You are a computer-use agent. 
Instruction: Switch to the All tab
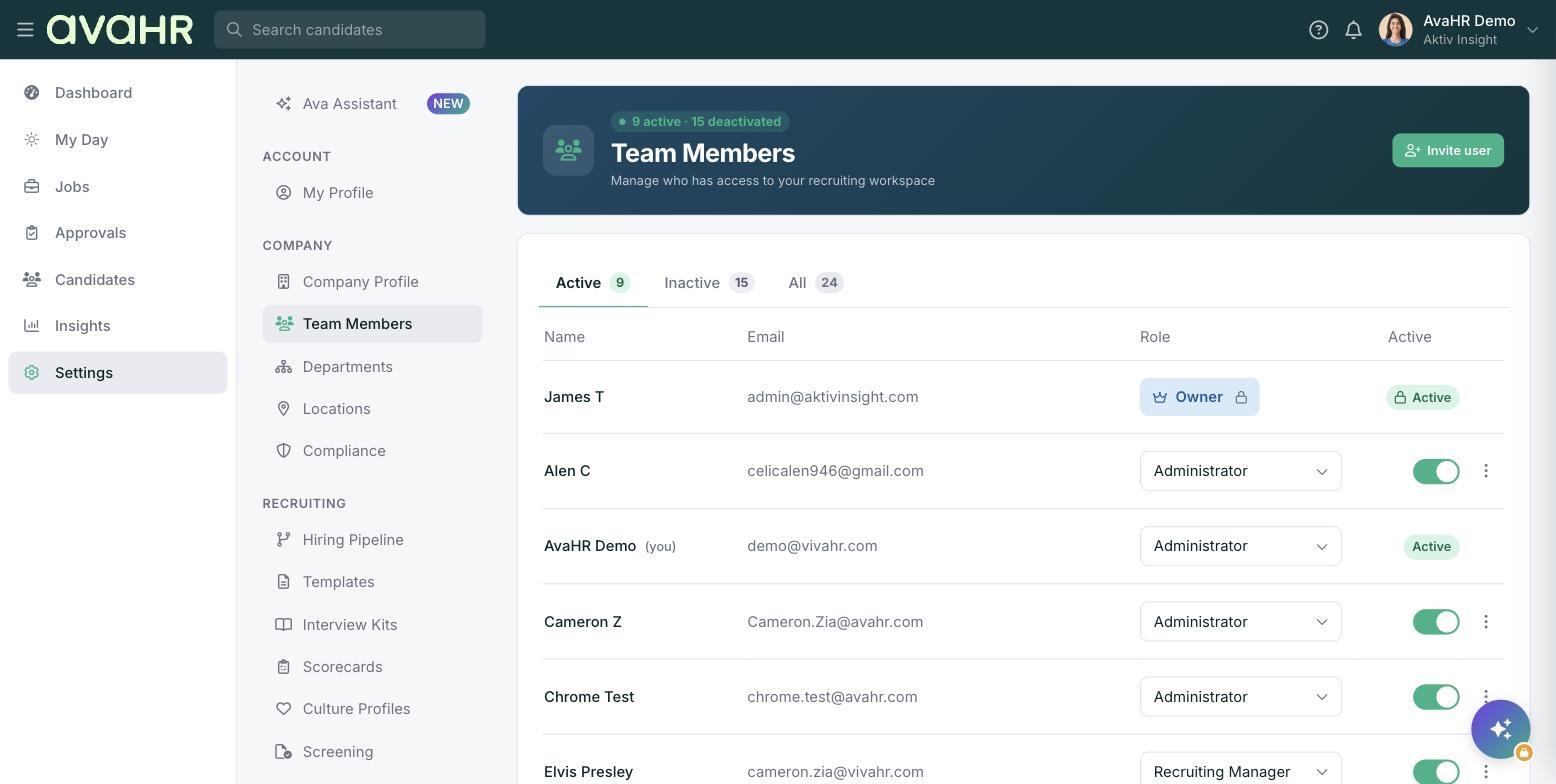click(815, 283)
